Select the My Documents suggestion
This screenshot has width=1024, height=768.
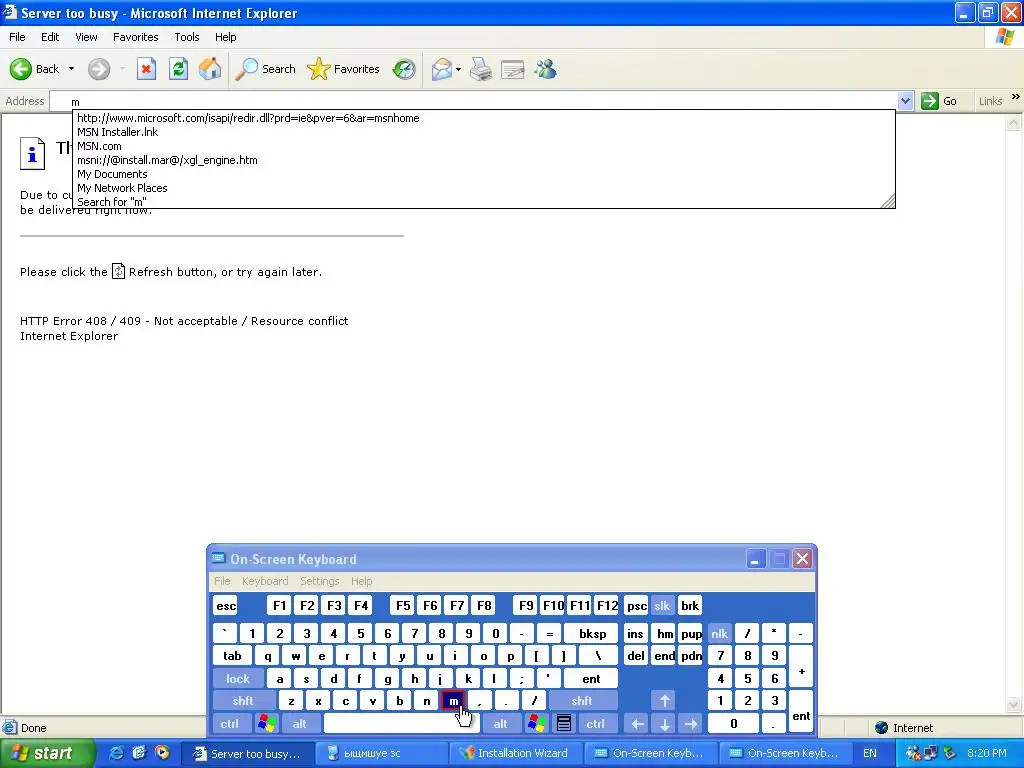(x=483, y=174)
